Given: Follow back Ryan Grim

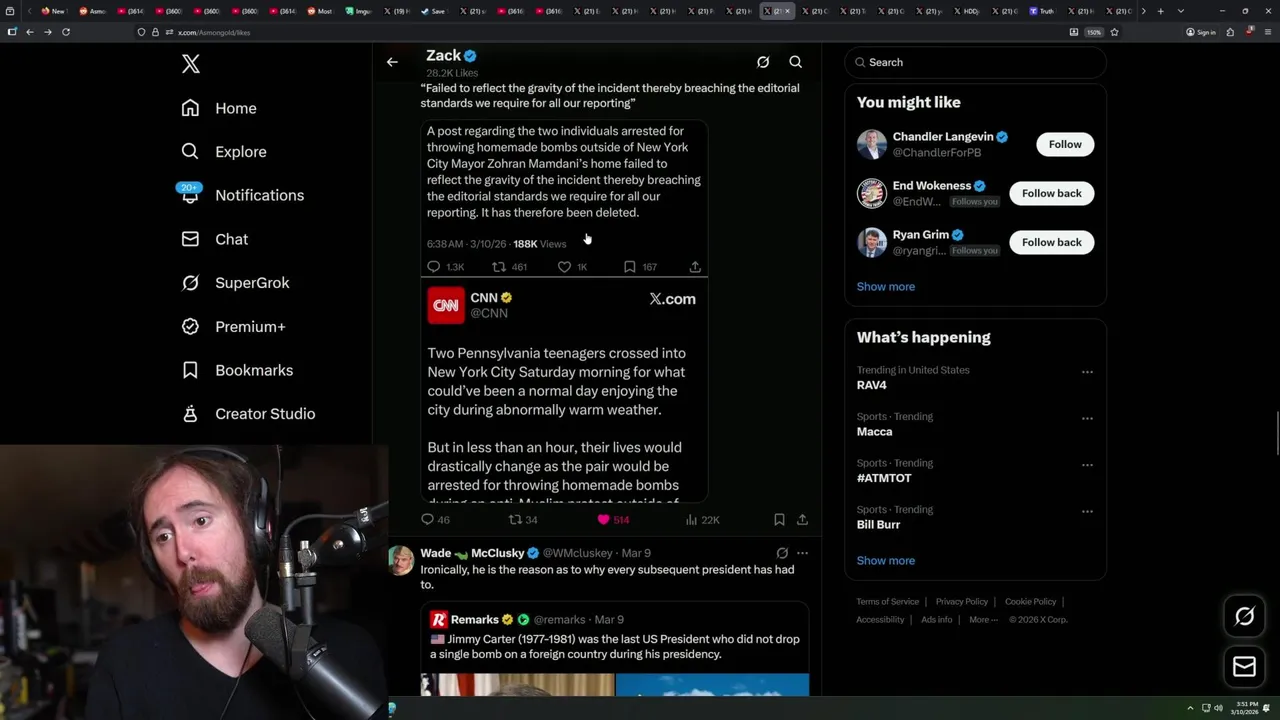Looking at the screenshot, I should click(1051, 242).
